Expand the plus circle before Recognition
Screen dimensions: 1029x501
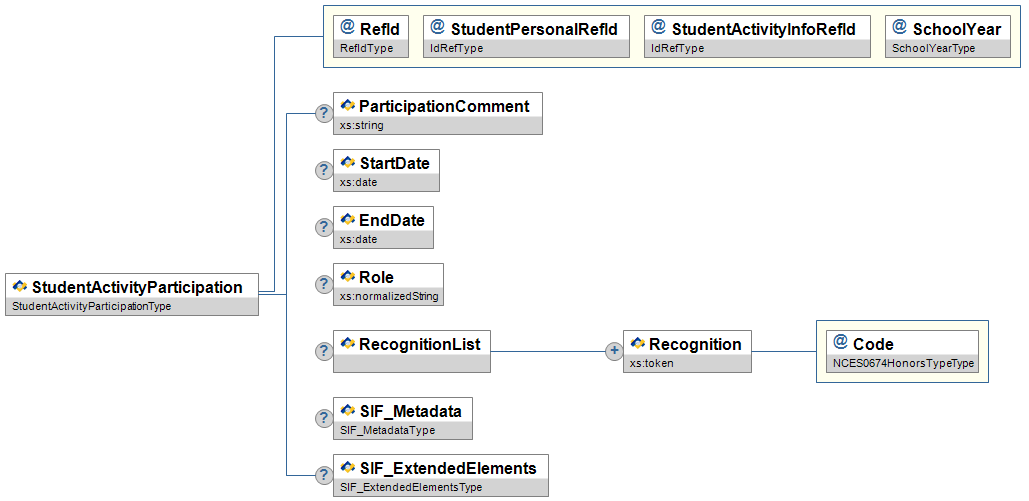point(614,351)
